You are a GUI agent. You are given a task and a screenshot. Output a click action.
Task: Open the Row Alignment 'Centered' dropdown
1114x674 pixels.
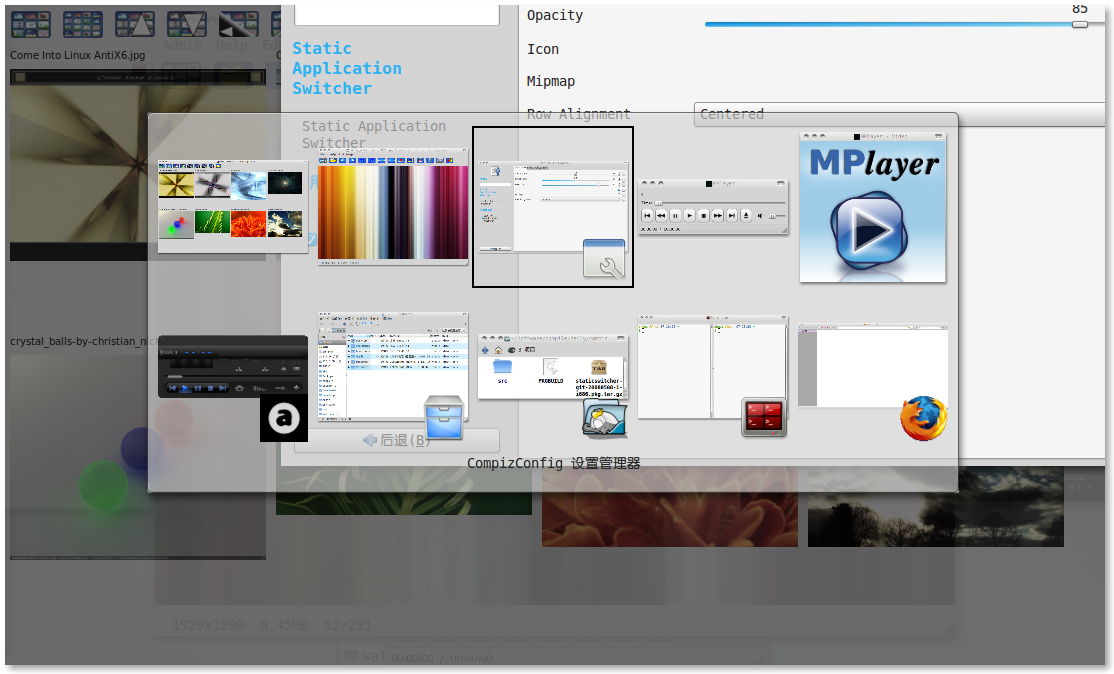[899, 114]
